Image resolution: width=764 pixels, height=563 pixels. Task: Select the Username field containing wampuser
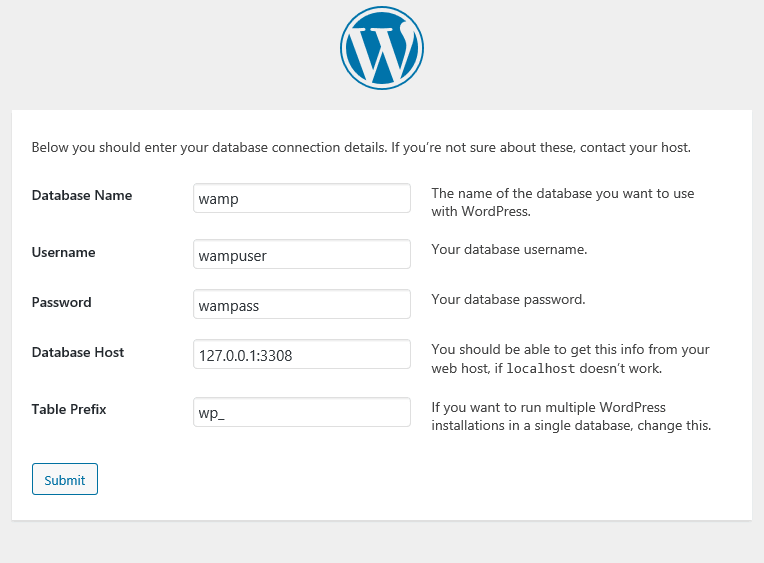point(302,254)
